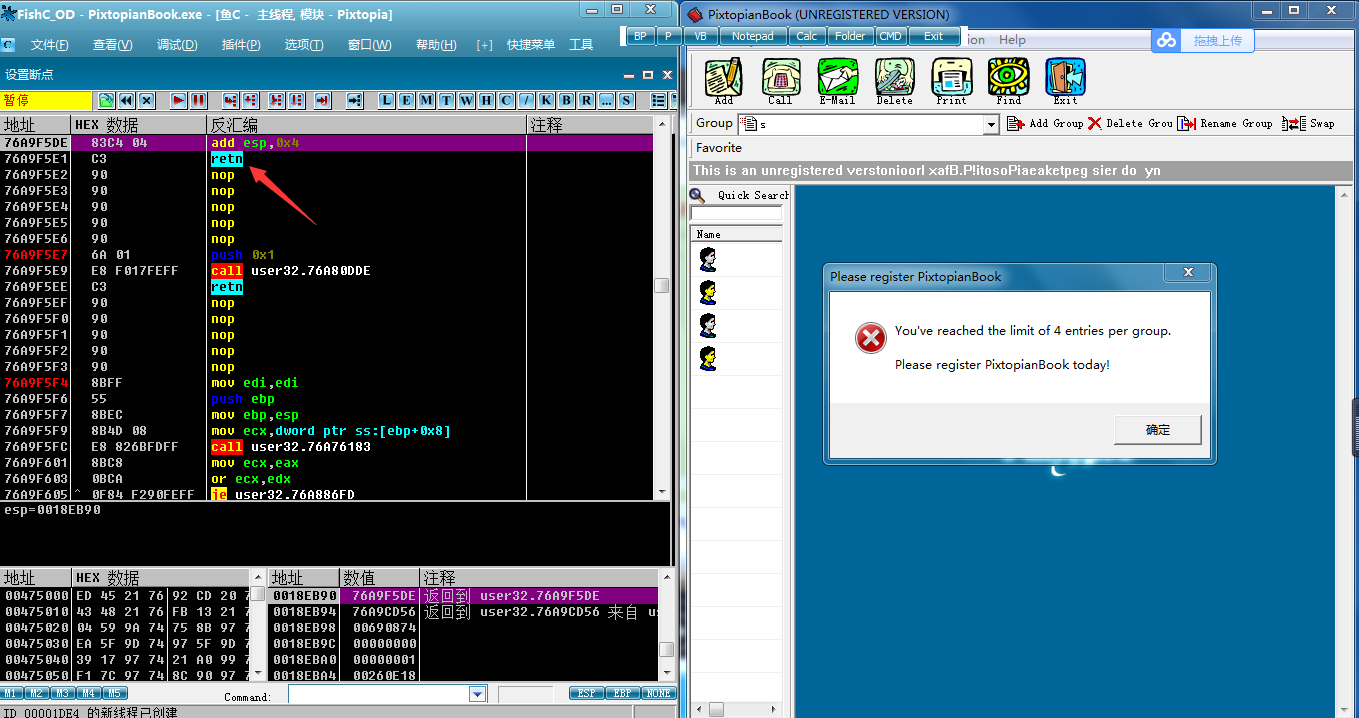Click the E (executable modules) button
The height and width of the screenshot is (718, 1359).
coord(407,100)
